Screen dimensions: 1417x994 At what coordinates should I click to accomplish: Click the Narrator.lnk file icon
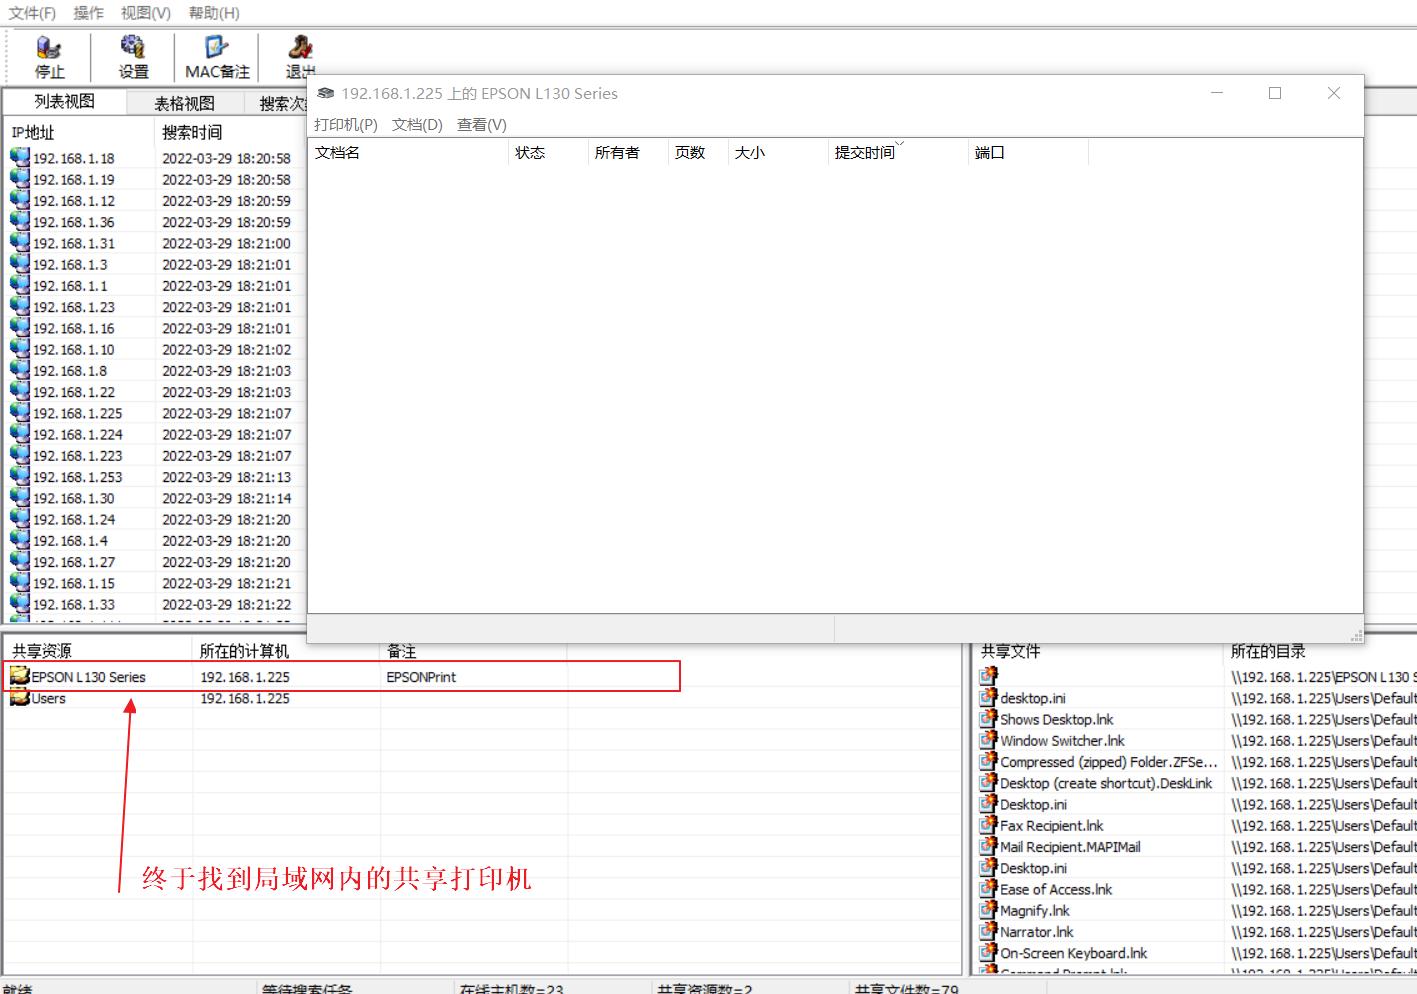coord(988,931)
